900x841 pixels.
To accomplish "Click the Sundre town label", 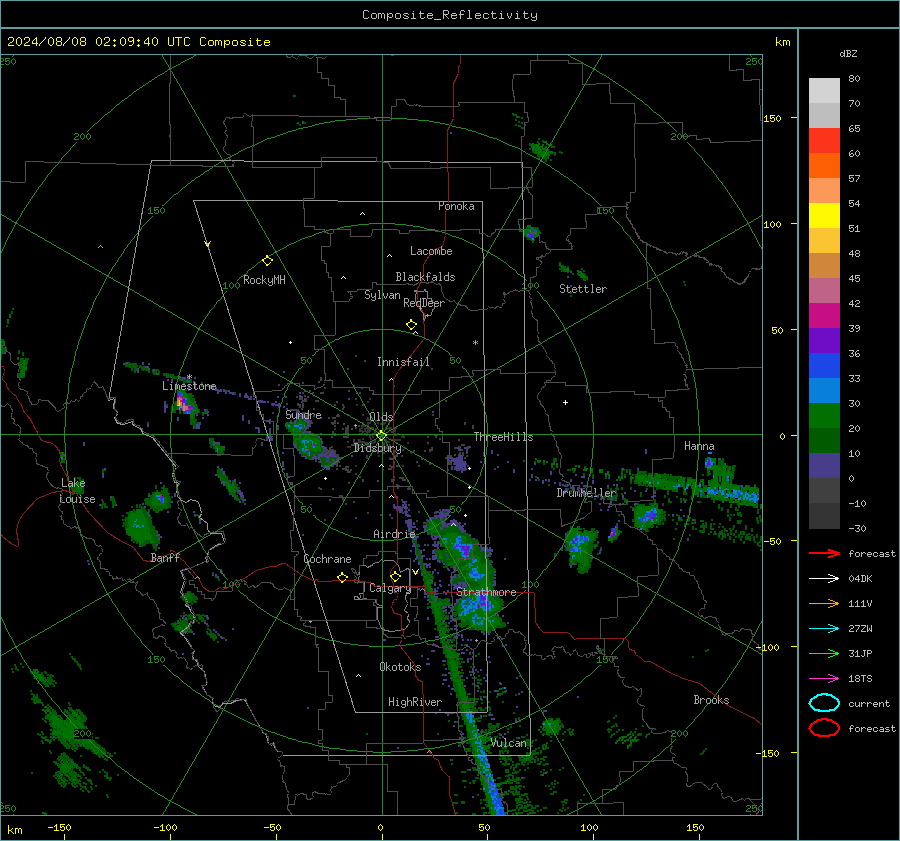I will pyautogui.click(x=304, y=414).
